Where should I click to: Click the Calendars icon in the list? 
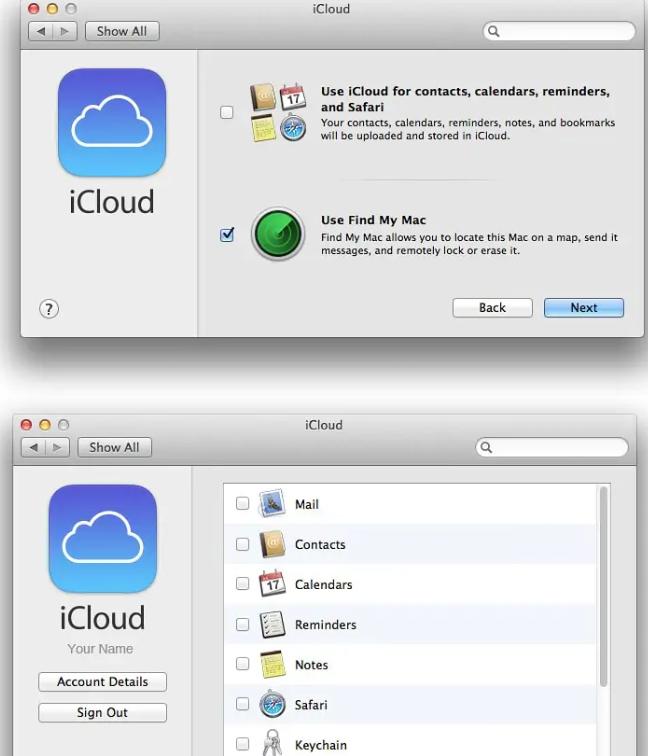pos(272,584)
